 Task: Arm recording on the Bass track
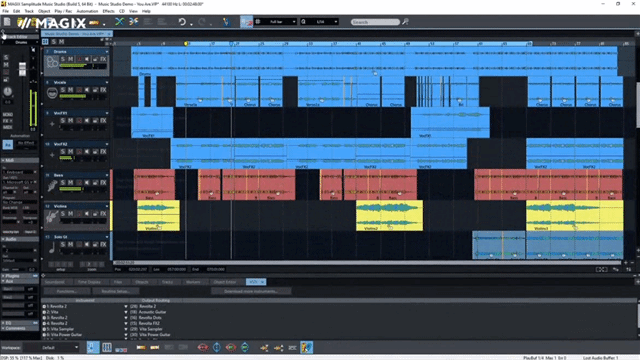79,182
